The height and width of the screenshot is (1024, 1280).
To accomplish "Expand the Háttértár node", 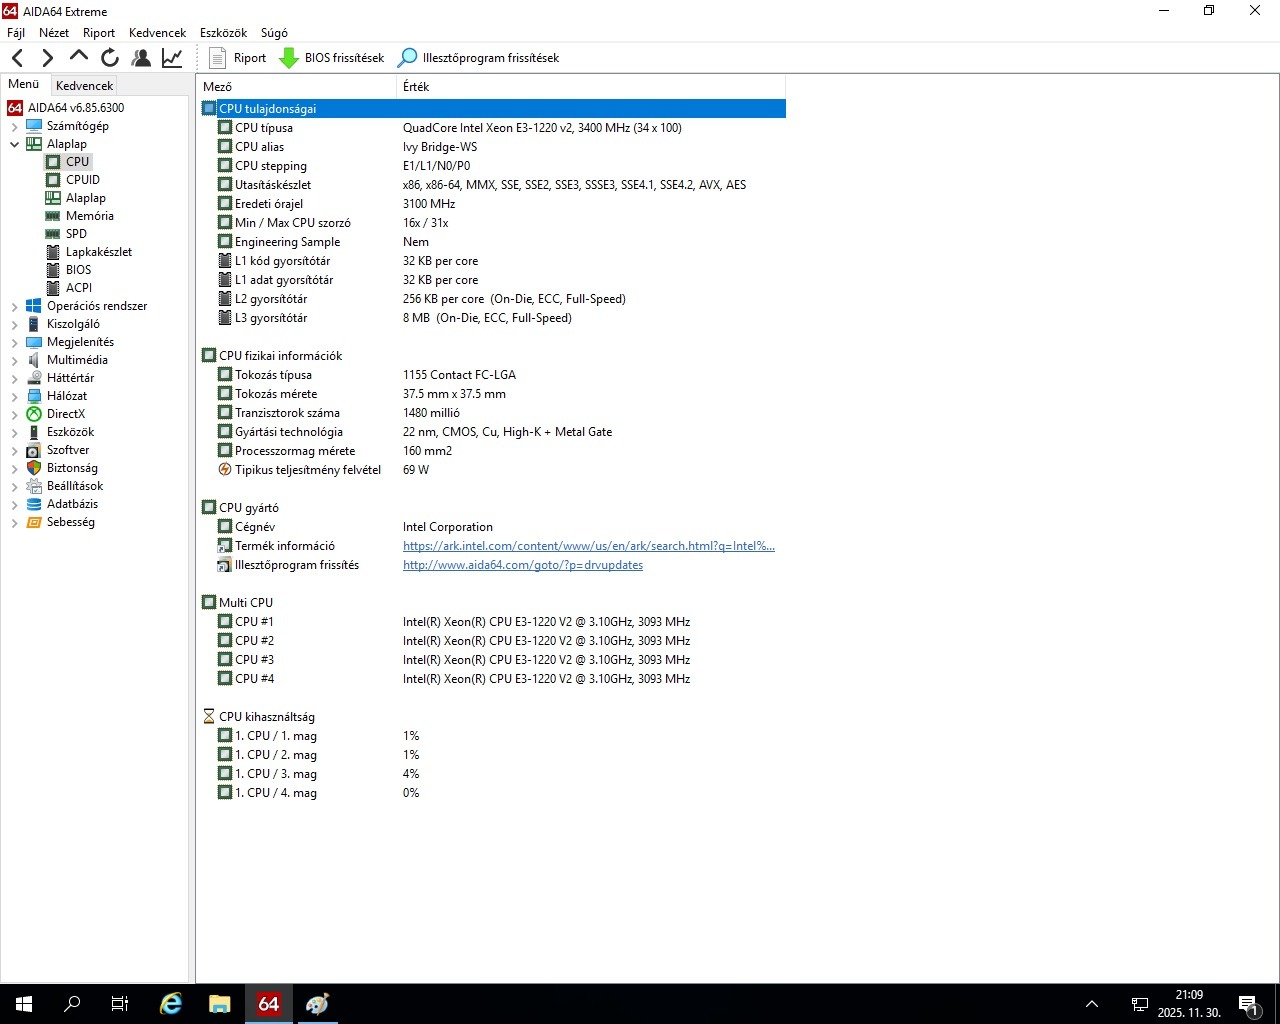I will pos(14,379).
